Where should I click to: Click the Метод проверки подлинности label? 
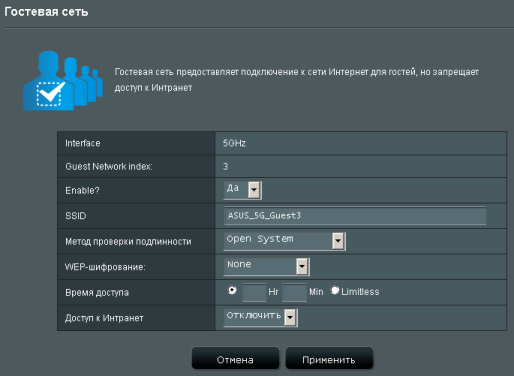tap(128, 241)
